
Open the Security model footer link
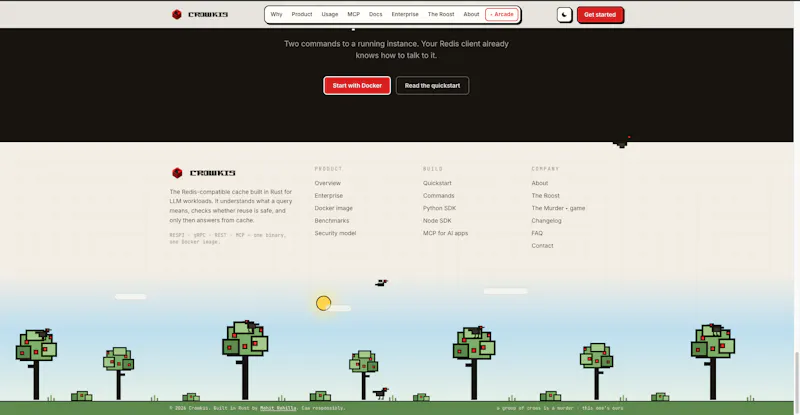pos(335,233)
